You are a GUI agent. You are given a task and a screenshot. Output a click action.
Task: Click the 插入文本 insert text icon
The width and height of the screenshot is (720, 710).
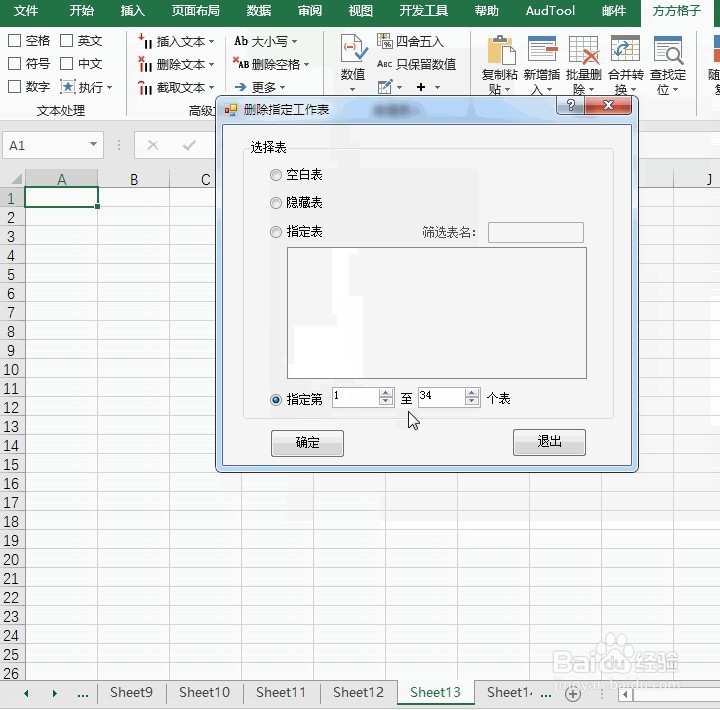point(145,41)
